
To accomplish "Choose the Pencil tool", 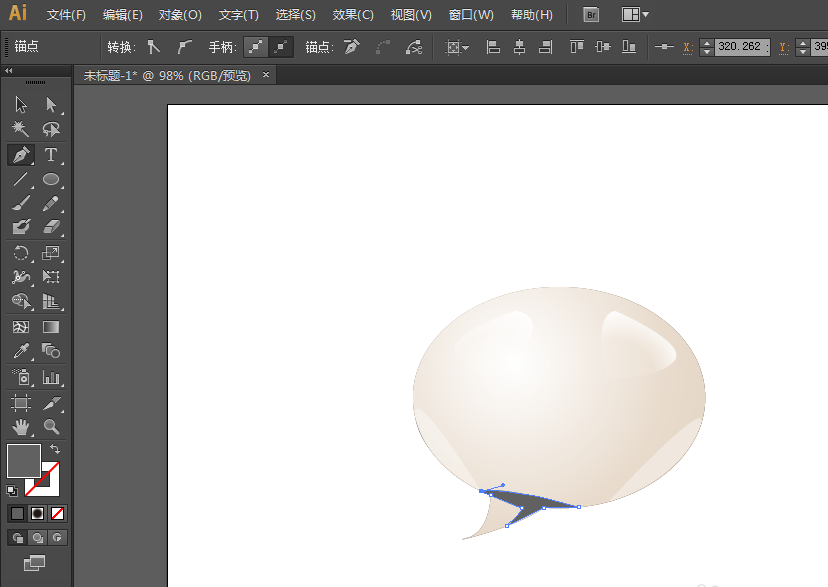I will [51, 203].
